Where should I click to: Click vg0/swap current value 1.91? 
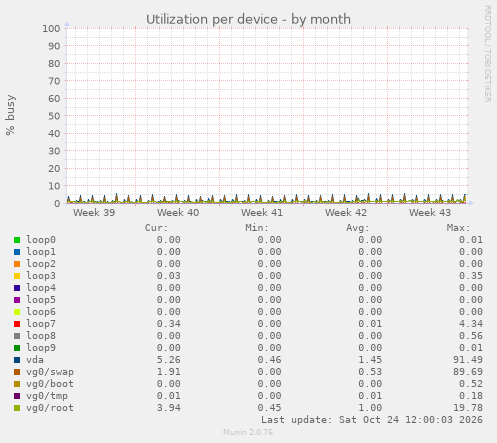[169, 372]
